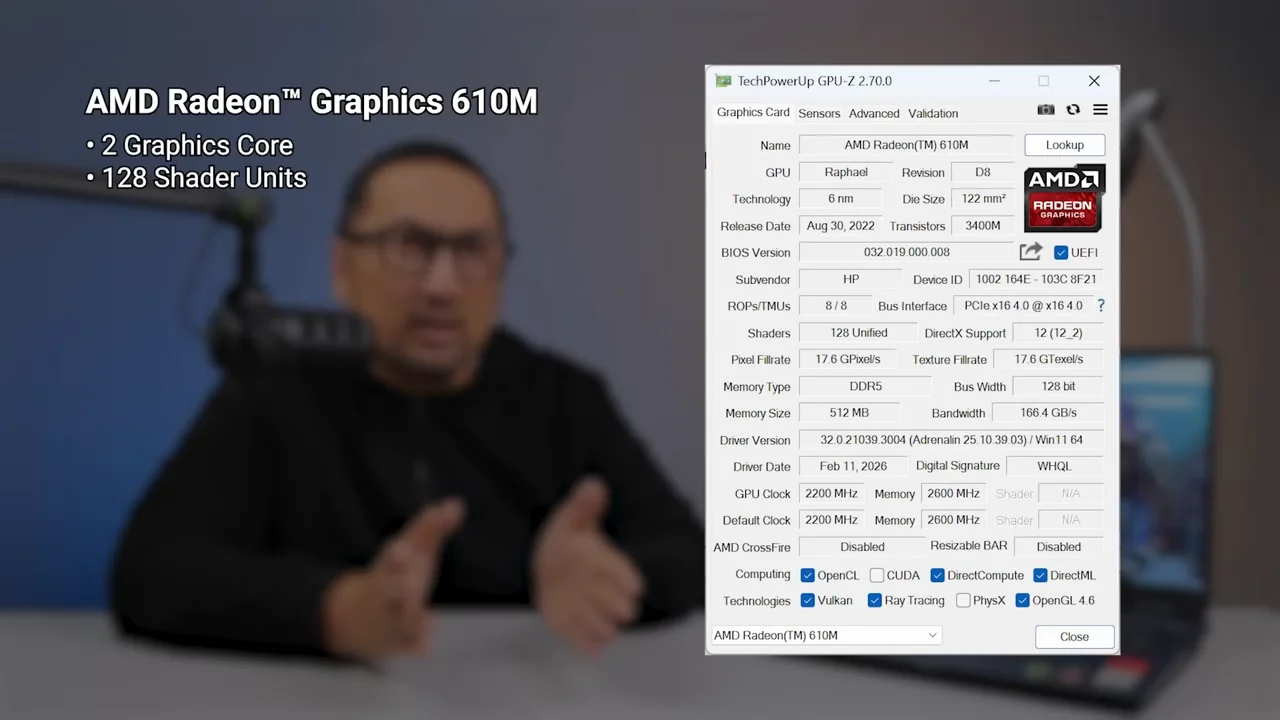Open the Advanced tab
Viewport: 1280px width, 720px height.
pyautogui.click(x=874, y=113)
